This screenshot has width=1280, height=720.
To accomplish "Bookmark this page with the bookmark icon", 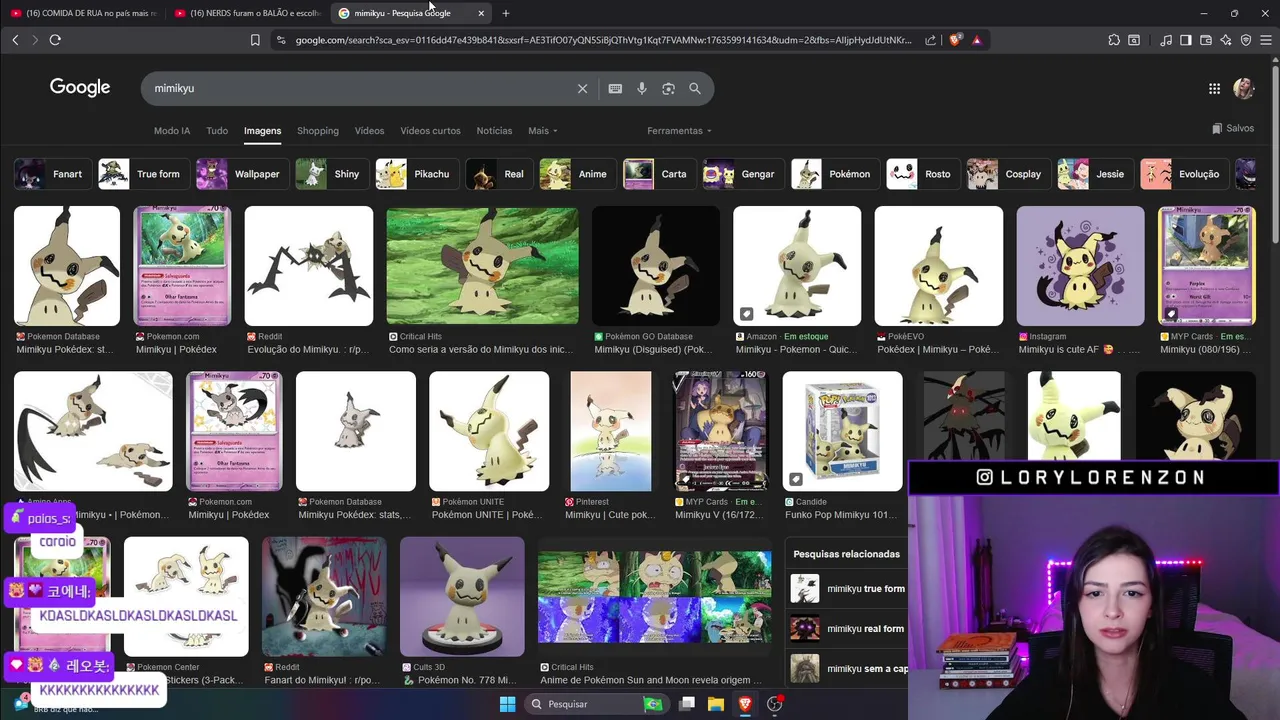I will (255, 40).
